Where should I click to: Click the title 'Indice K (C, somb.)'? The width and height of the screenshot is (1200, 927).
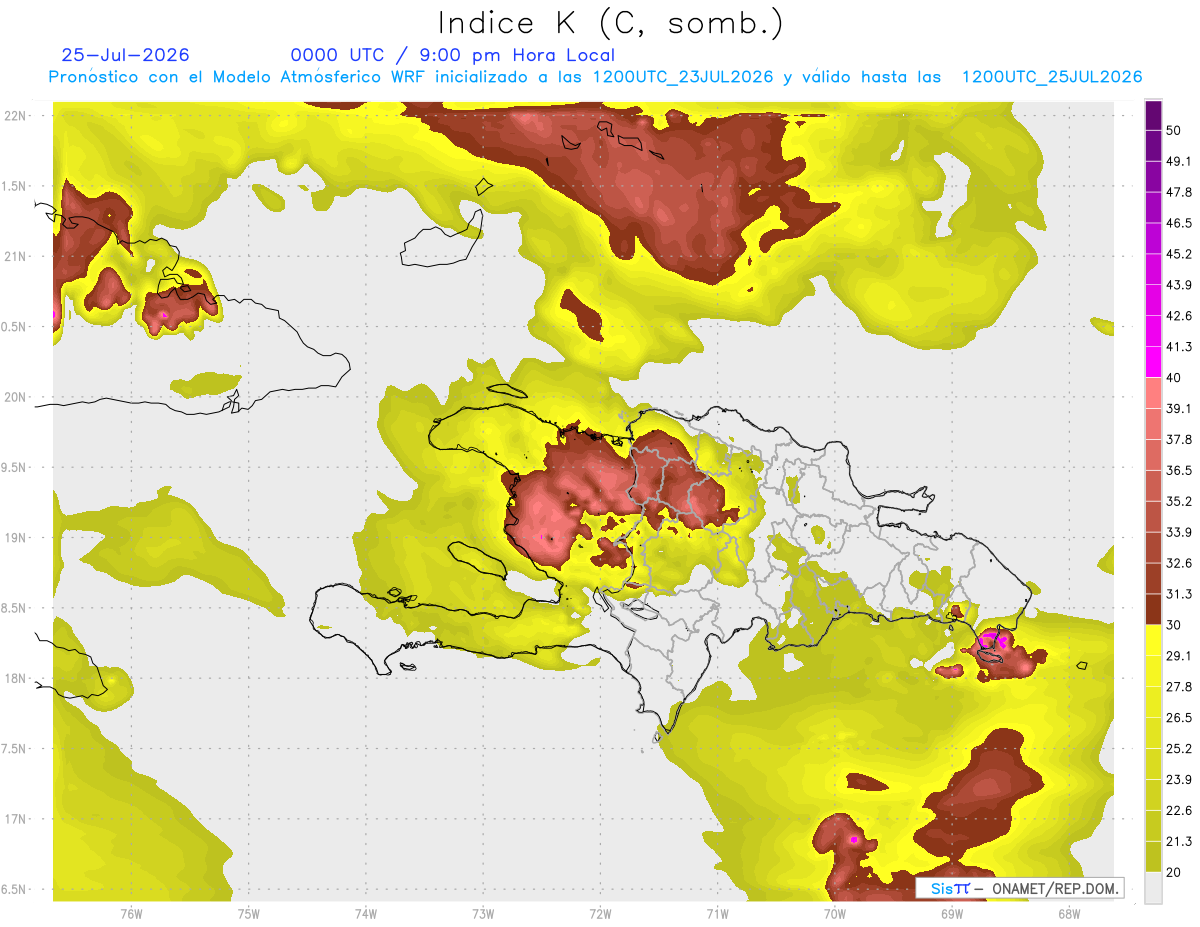(x=611, y=23)
